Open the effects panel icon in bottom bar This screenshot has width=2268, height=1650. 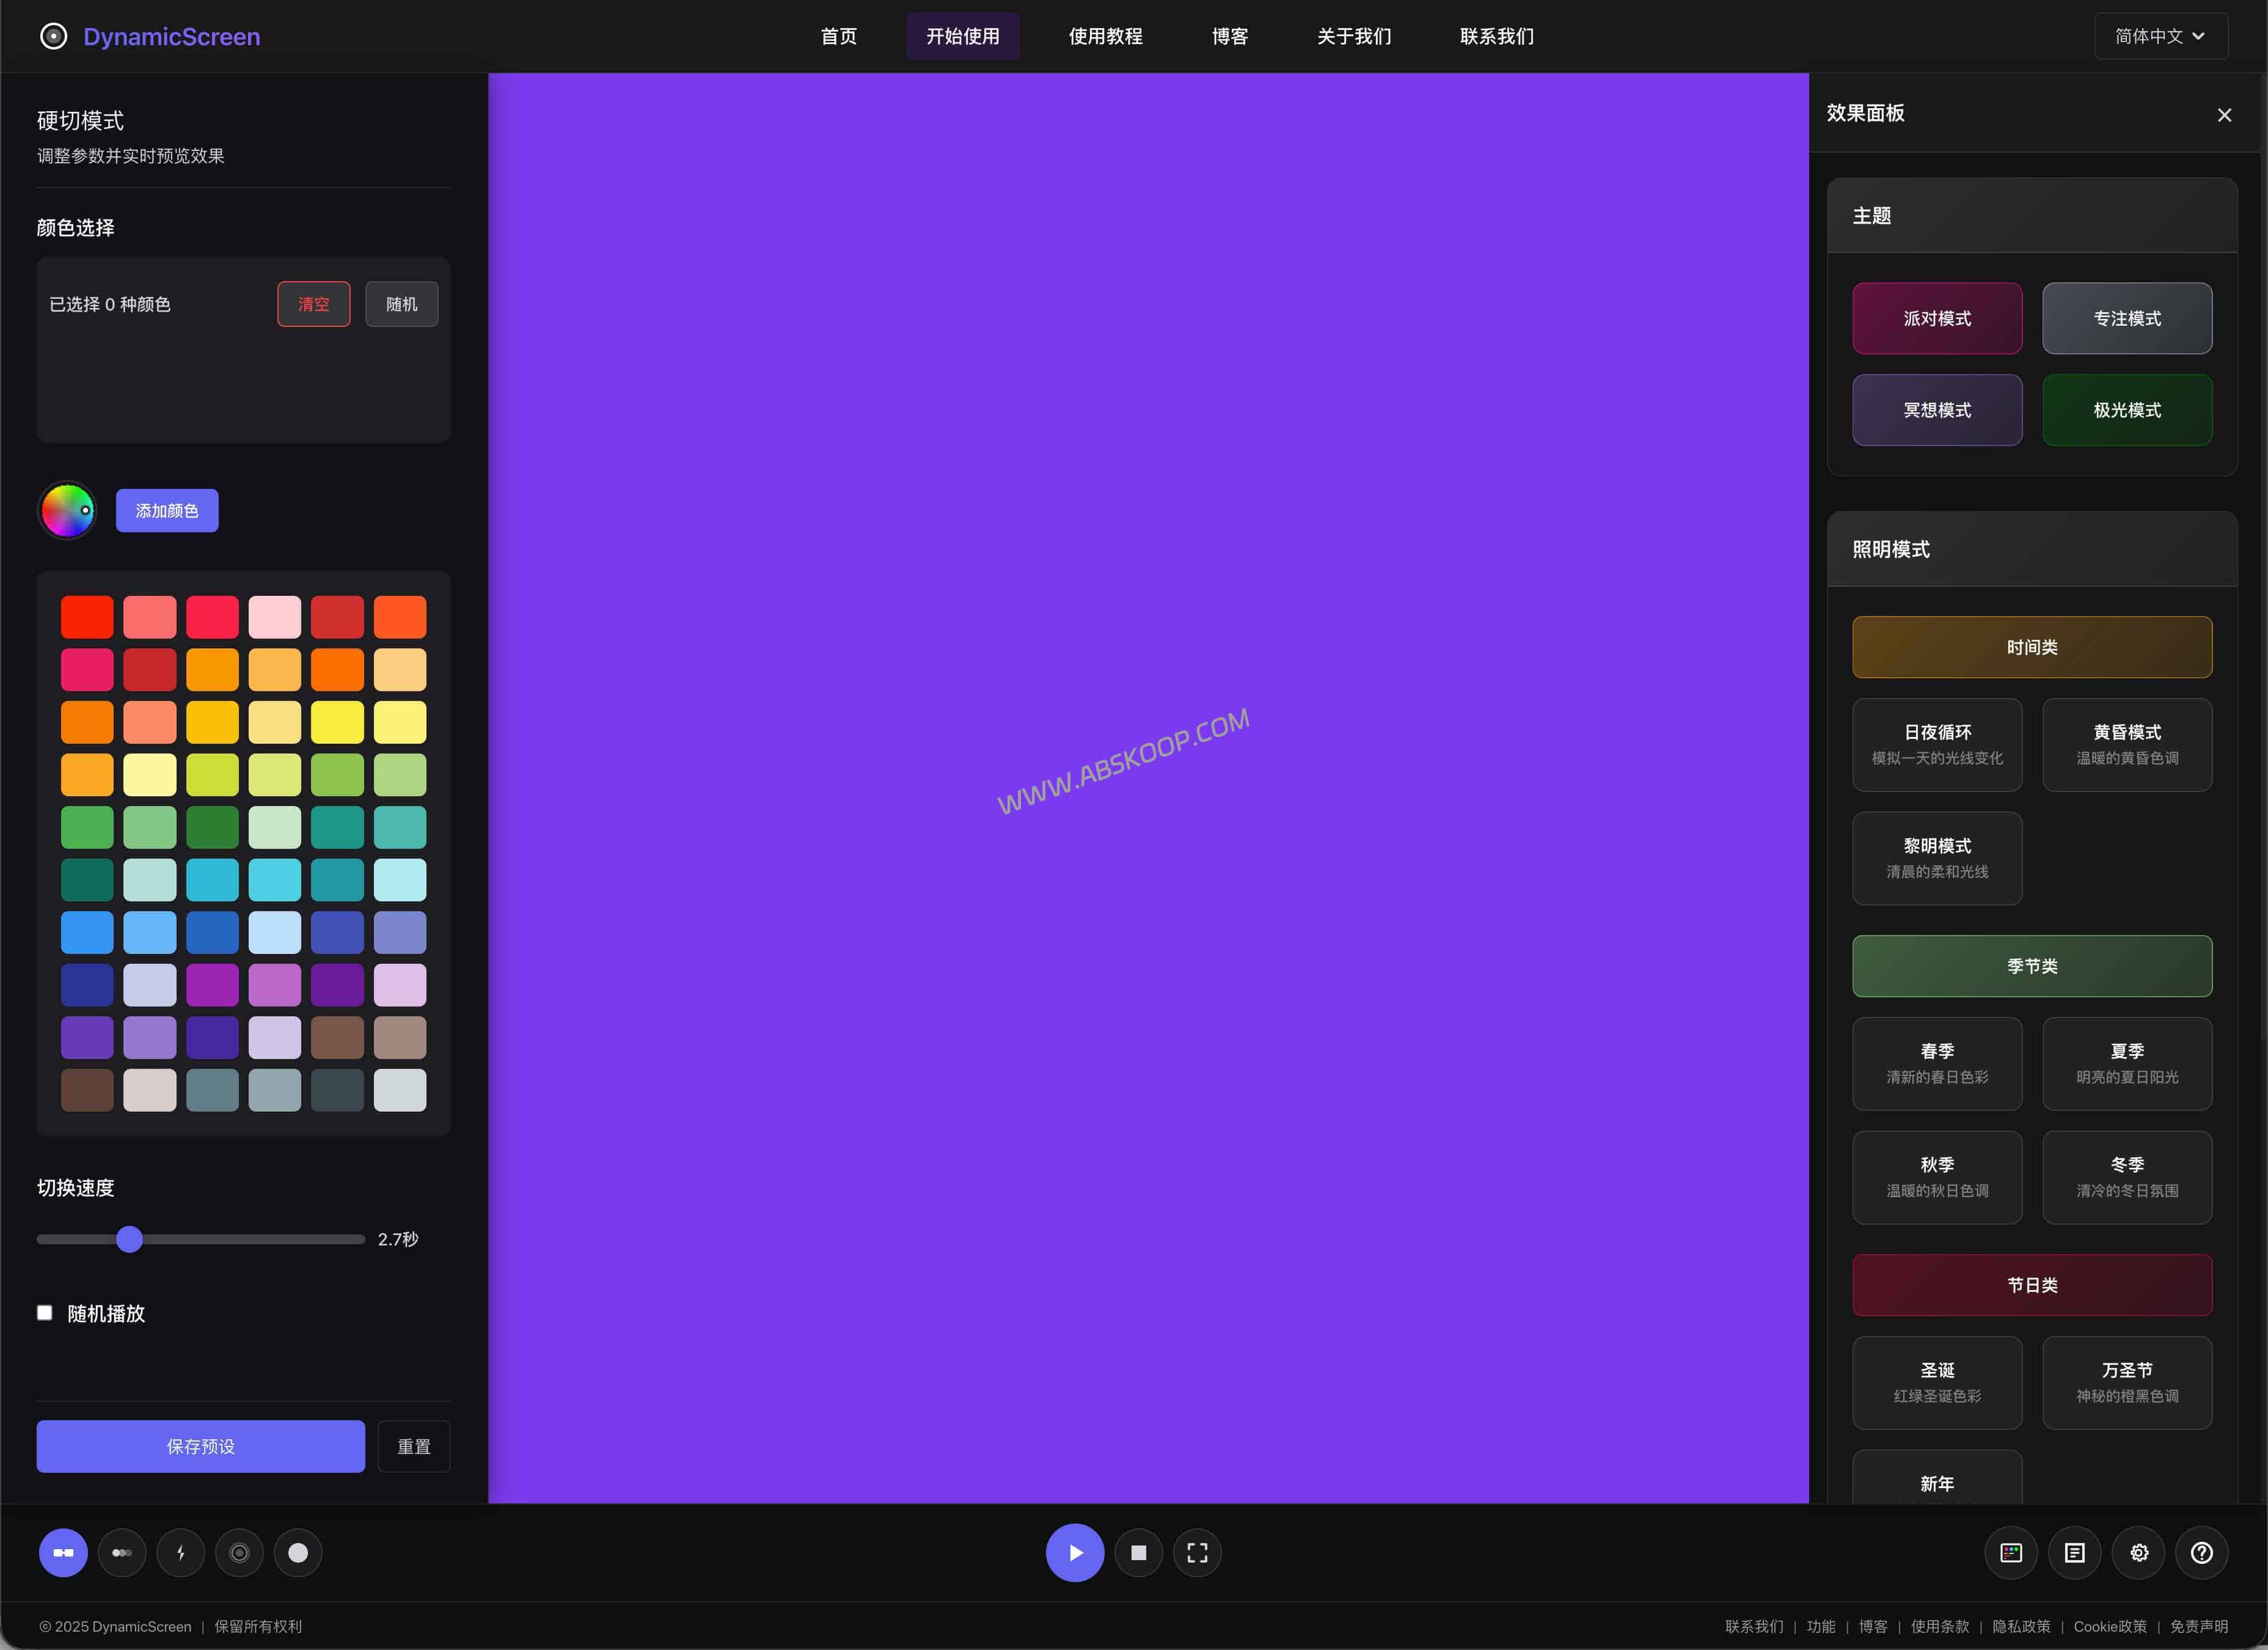coord(2011,1552)
